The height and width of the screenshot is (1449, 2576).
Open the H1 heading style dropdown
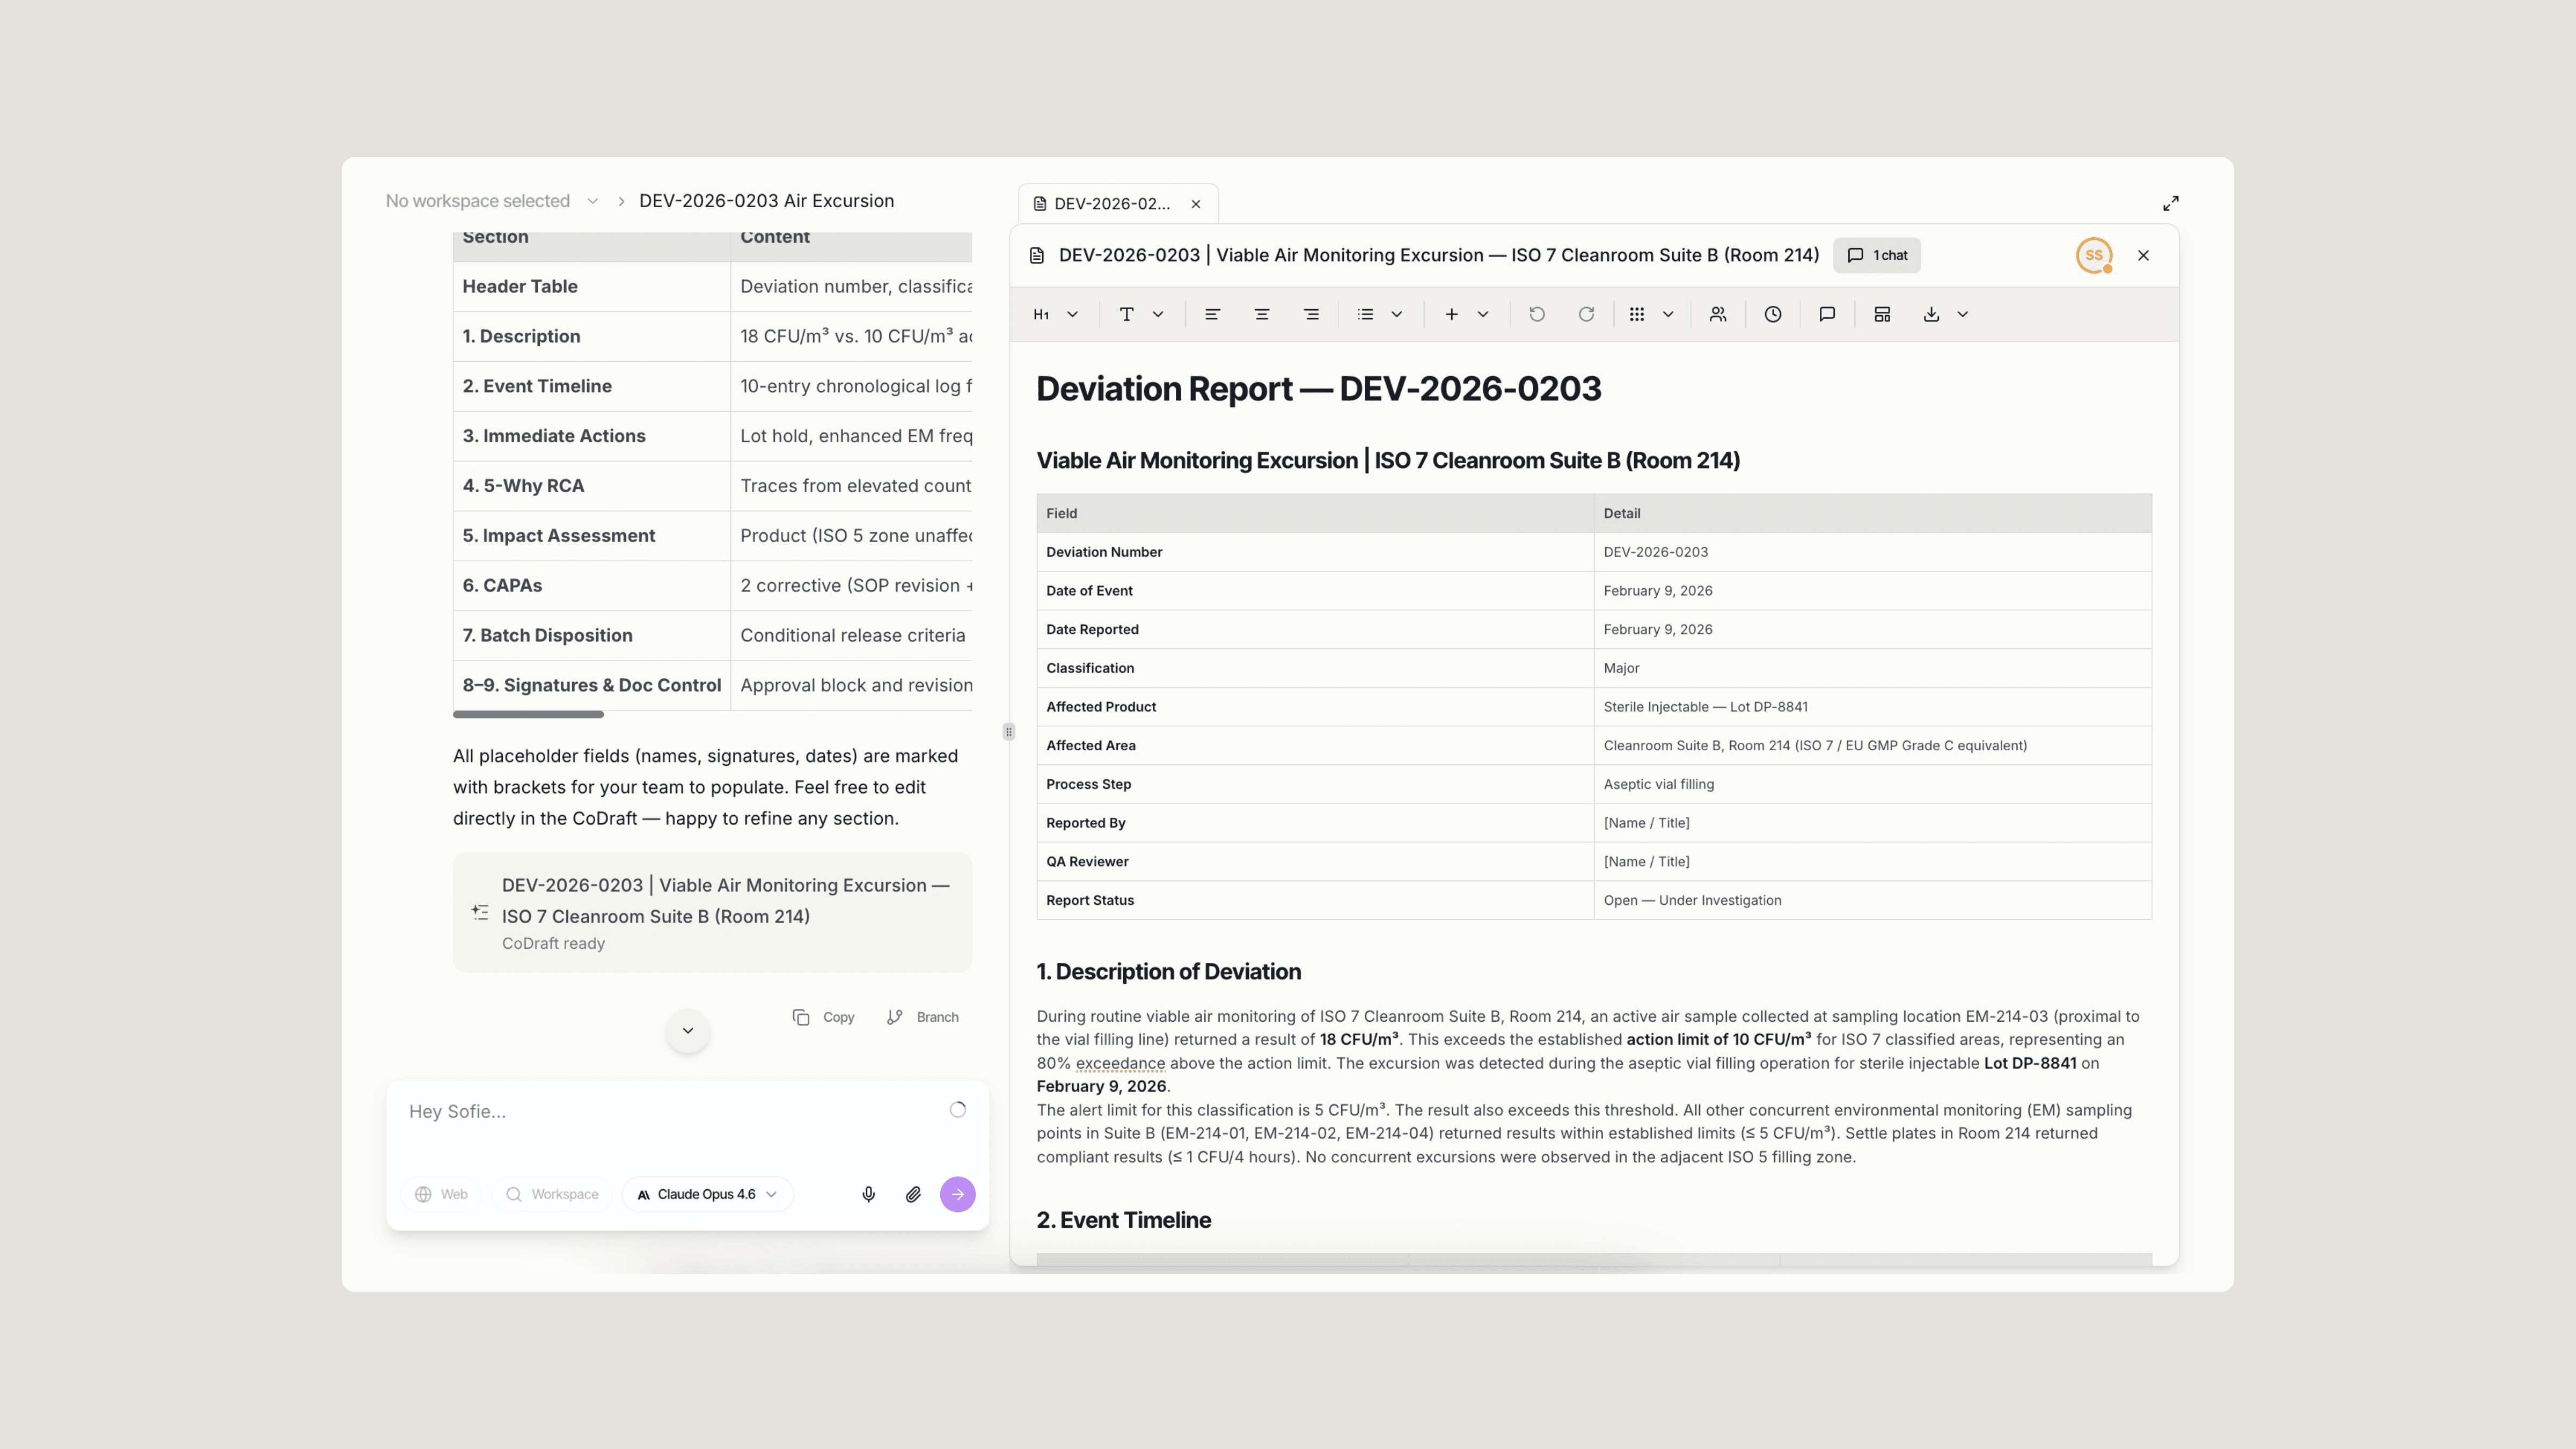pos(1054,314)
